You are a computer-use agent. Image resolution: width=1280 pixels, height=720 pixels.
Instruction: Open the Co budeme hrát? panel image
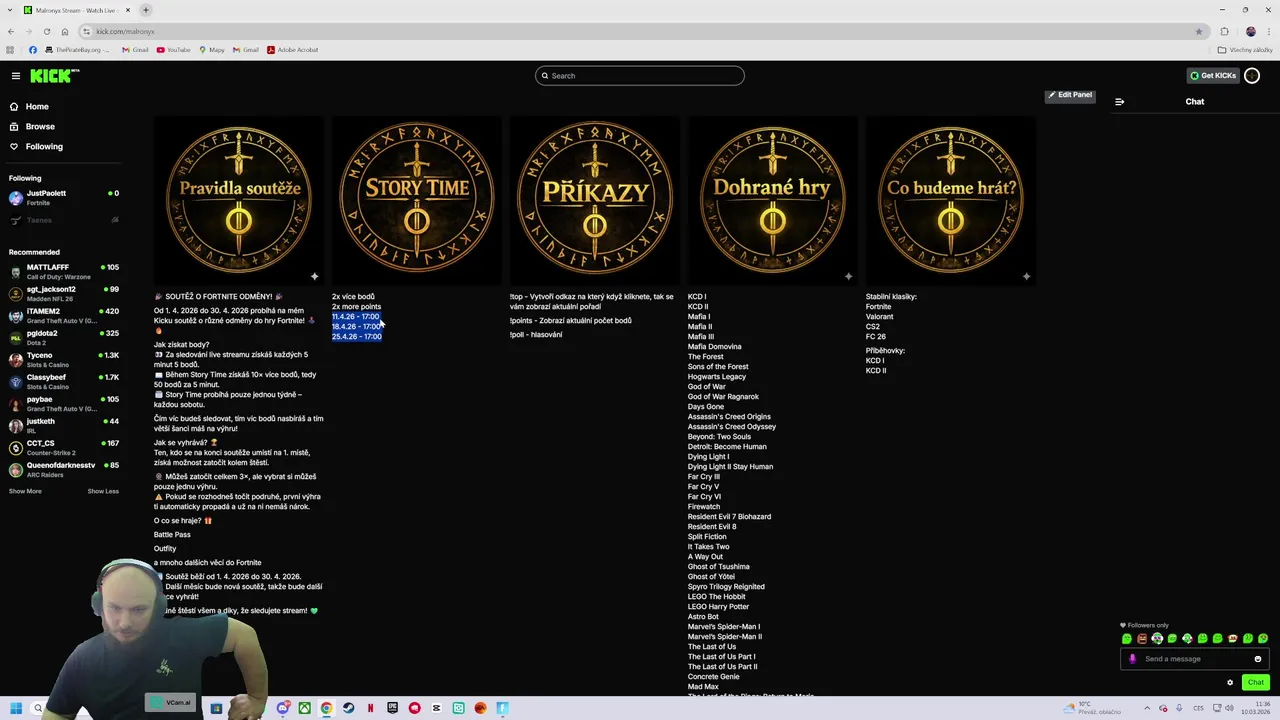coord(951,201)
